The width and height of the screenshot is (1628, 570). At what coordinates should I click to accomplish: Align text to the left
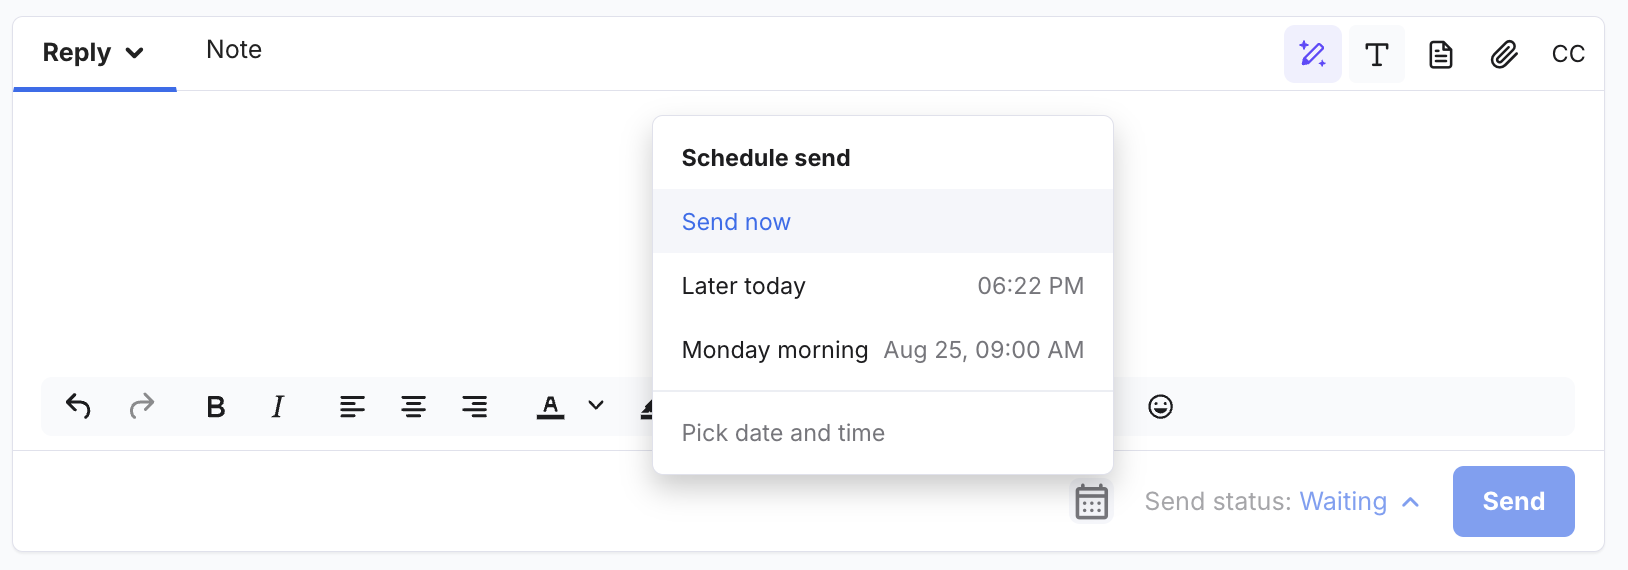click(352, 407)
